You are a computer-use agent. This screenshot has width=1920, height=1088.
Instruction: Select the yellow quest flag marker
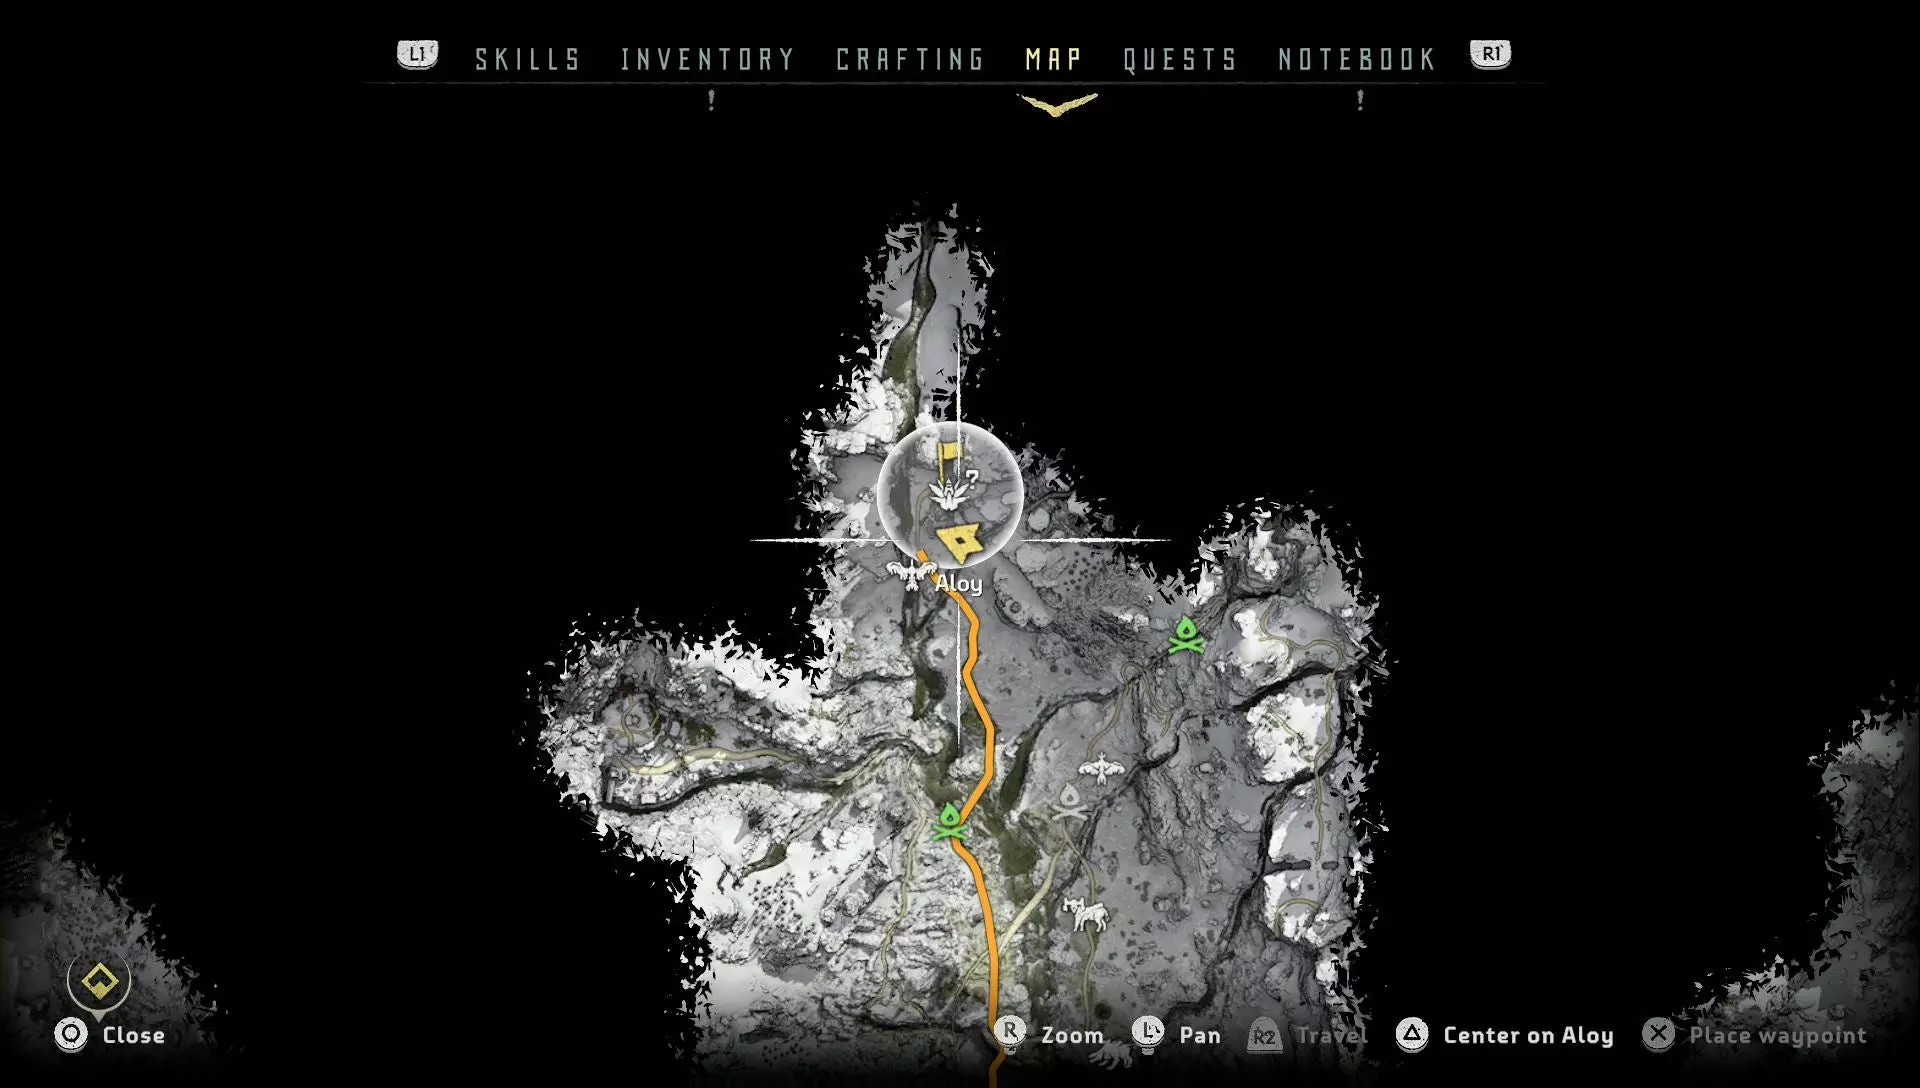948,457
